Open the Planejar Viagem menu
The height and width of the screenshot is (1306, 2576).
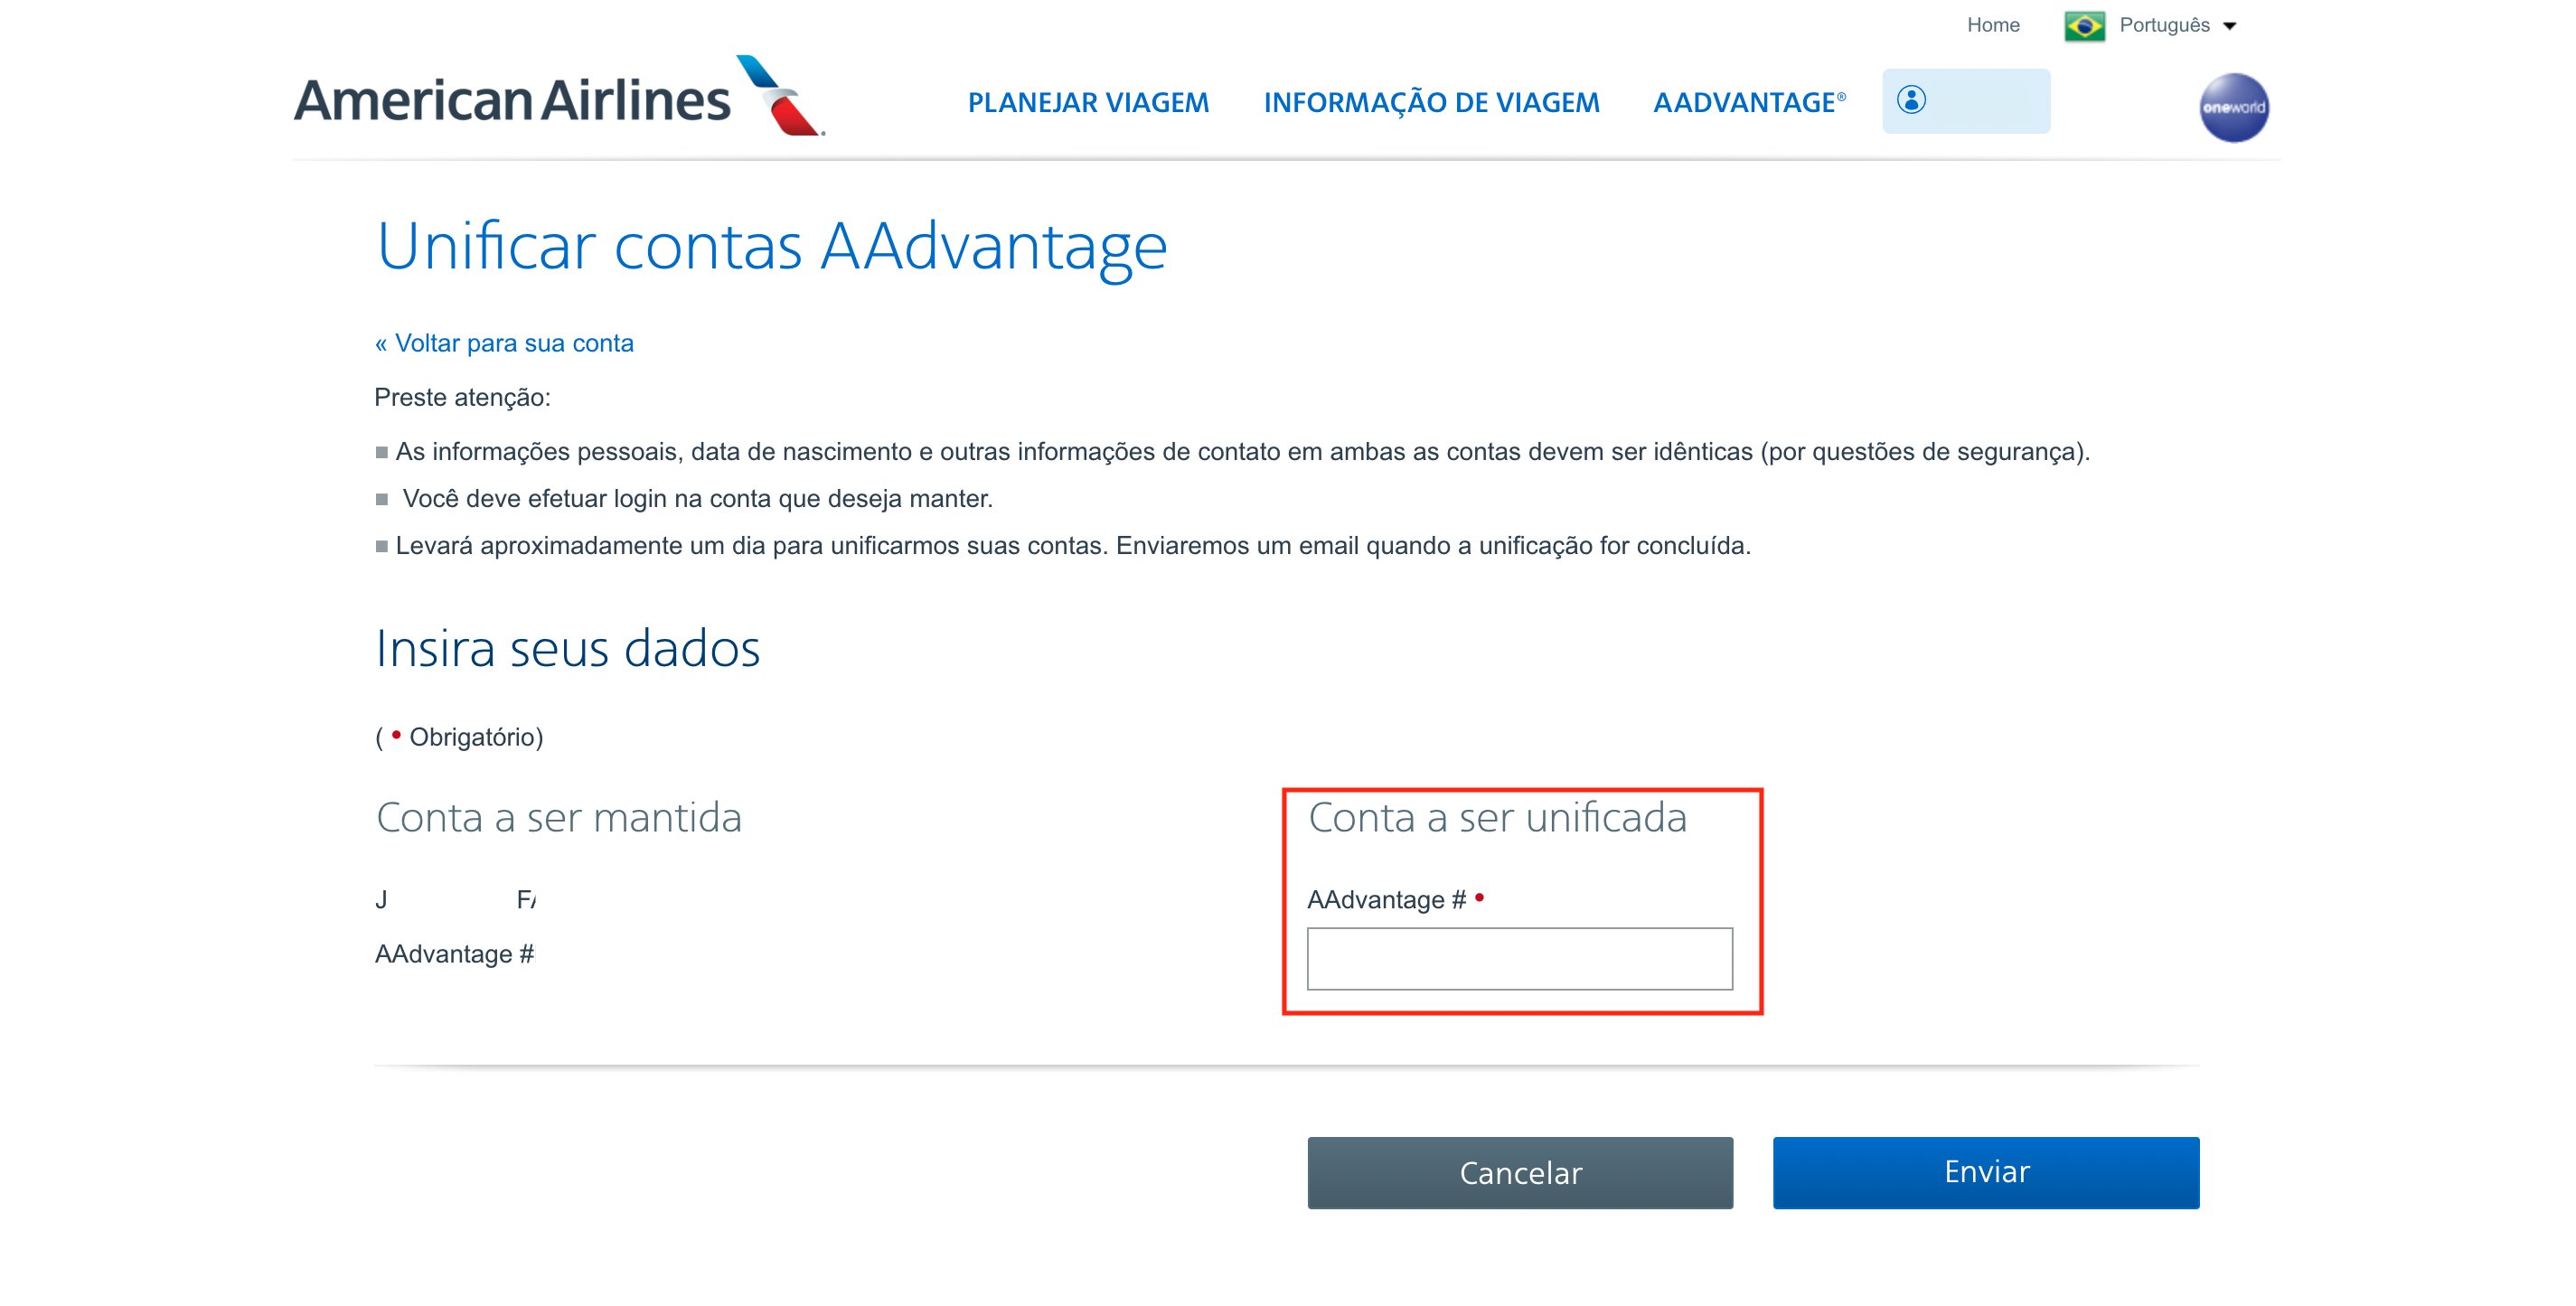point(1088,102)
